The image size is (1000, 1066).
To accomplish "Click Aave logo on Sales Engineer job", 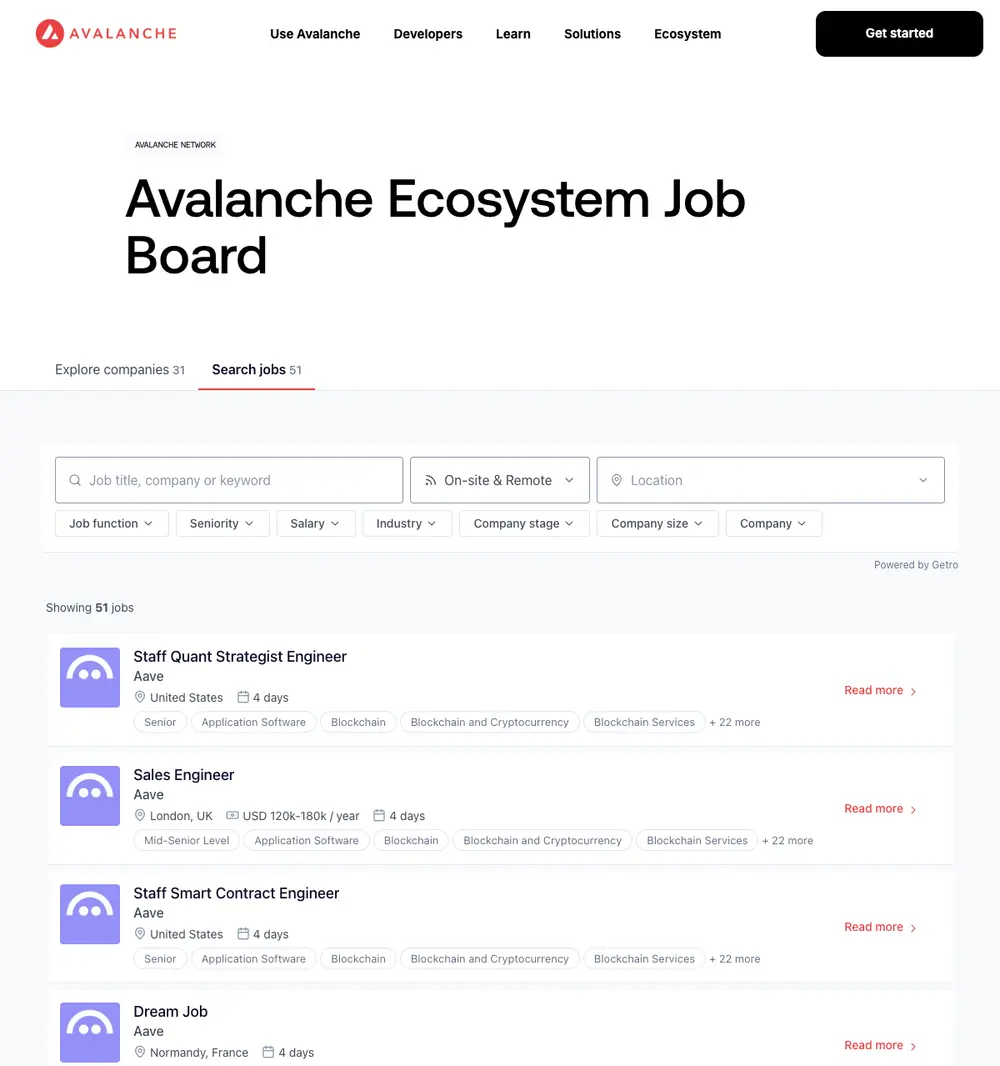I will click(x=90, y=795).
